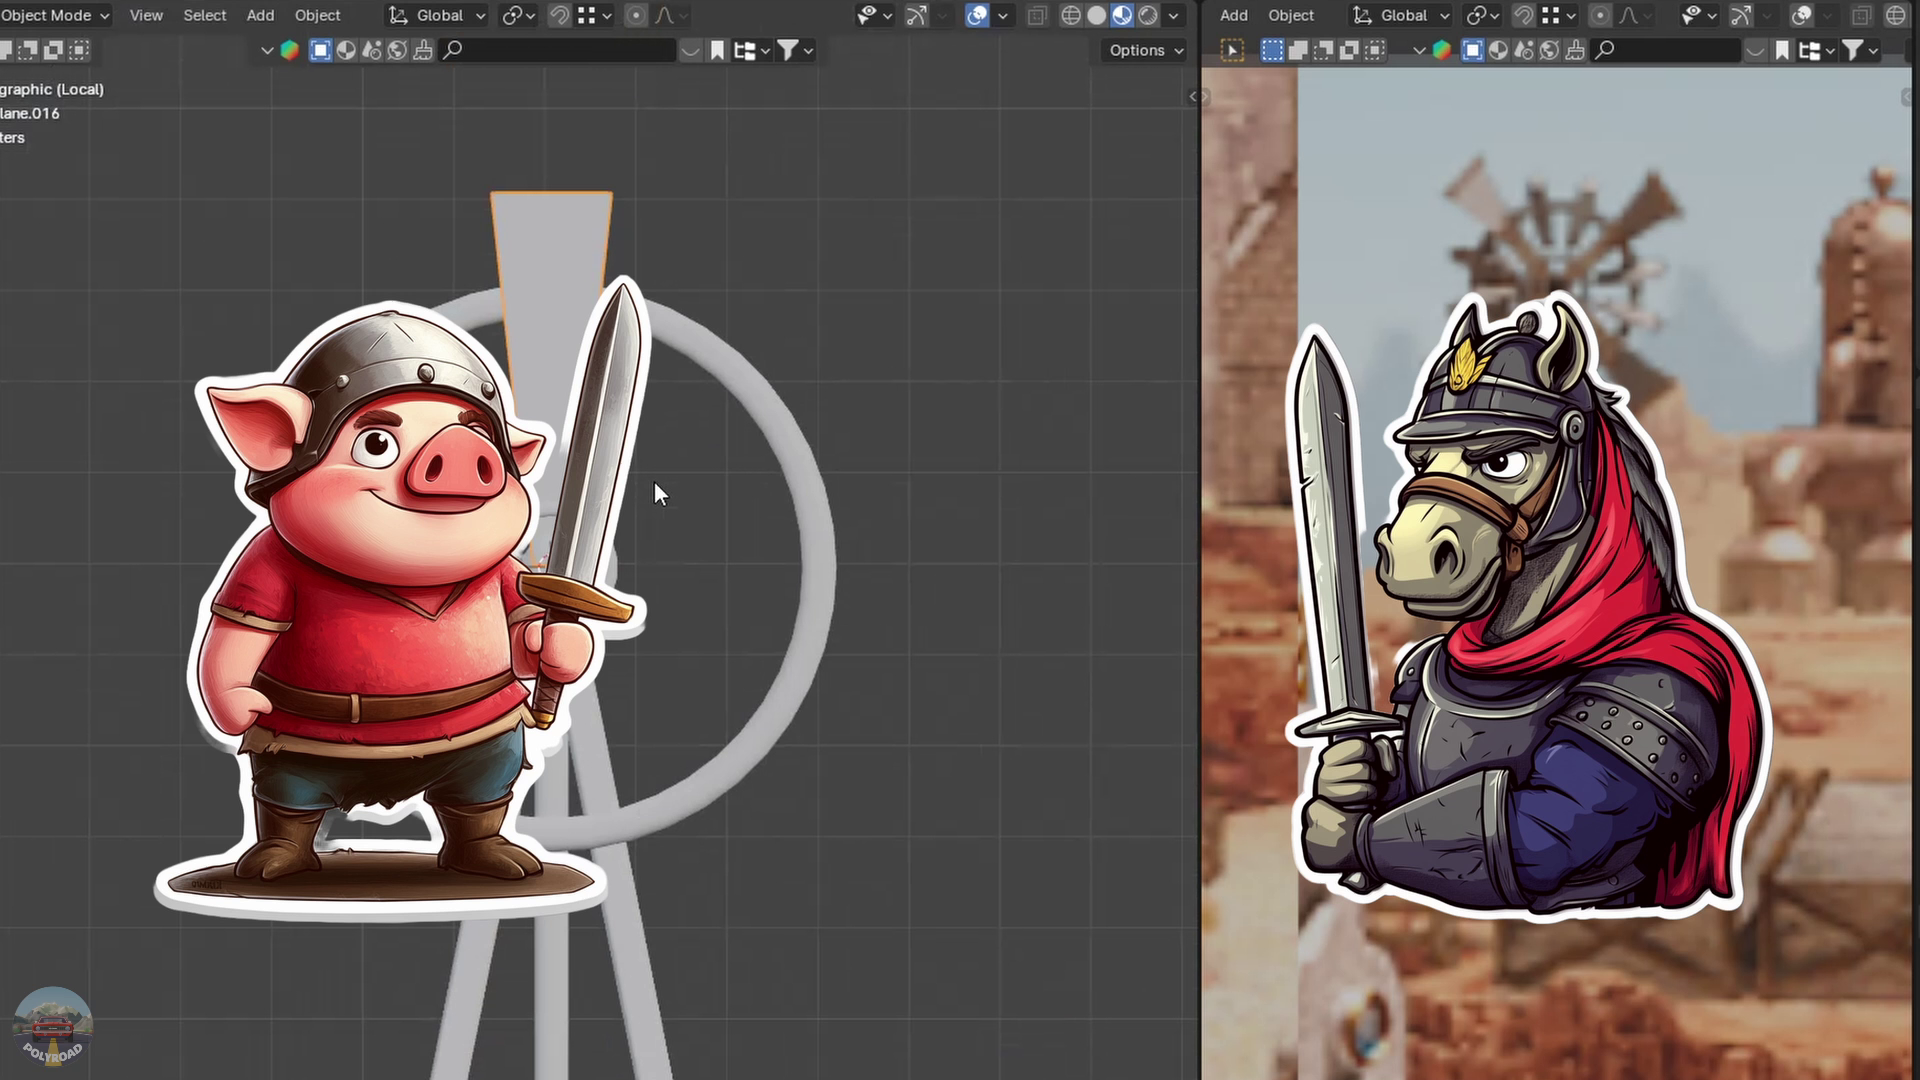Toggle overlays in left viewport
The height and width of the screenshot is (1080, 1920).
(977, 15)
